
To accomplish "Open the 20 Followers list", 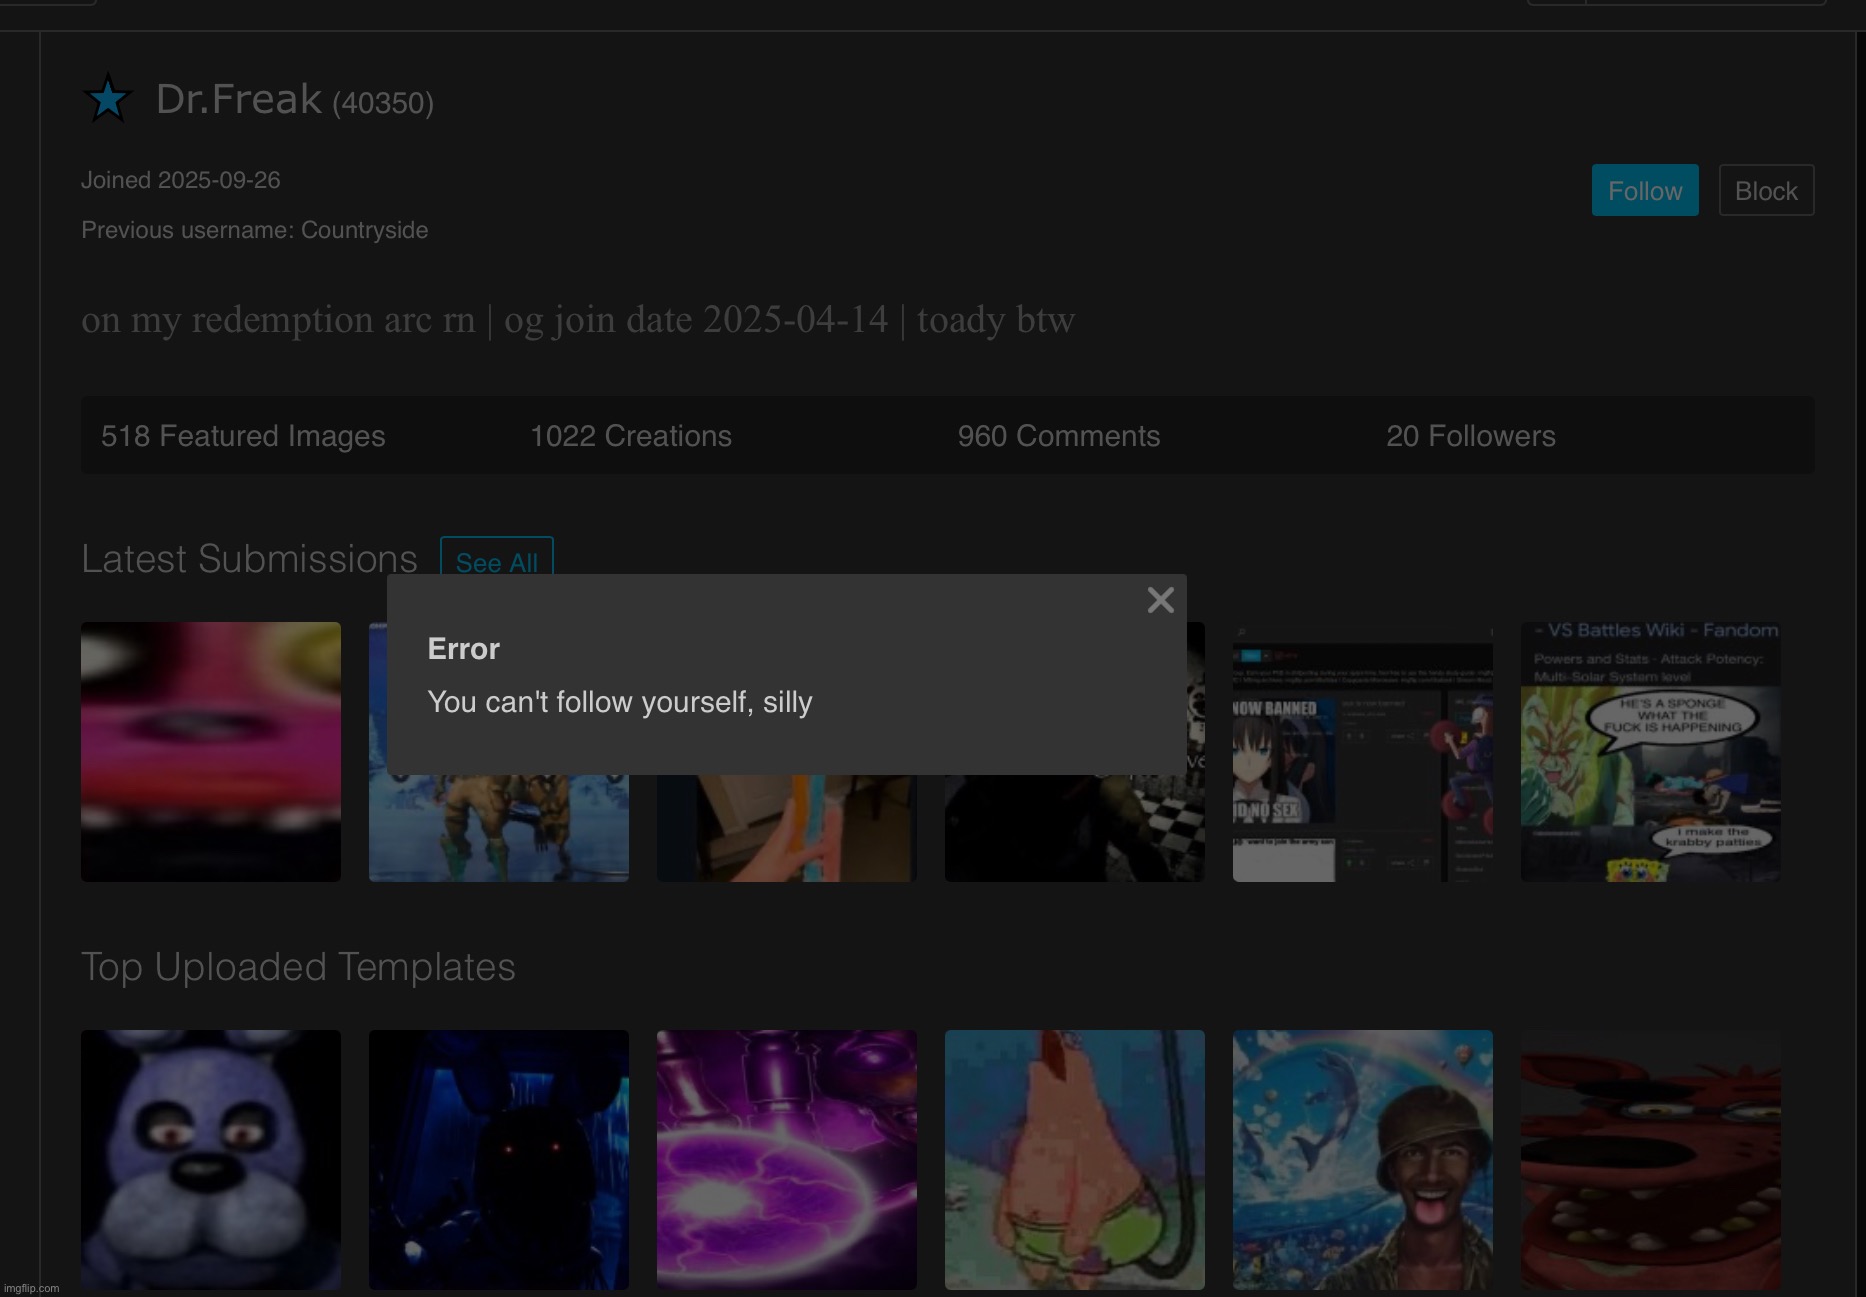I will [1470, 436].
